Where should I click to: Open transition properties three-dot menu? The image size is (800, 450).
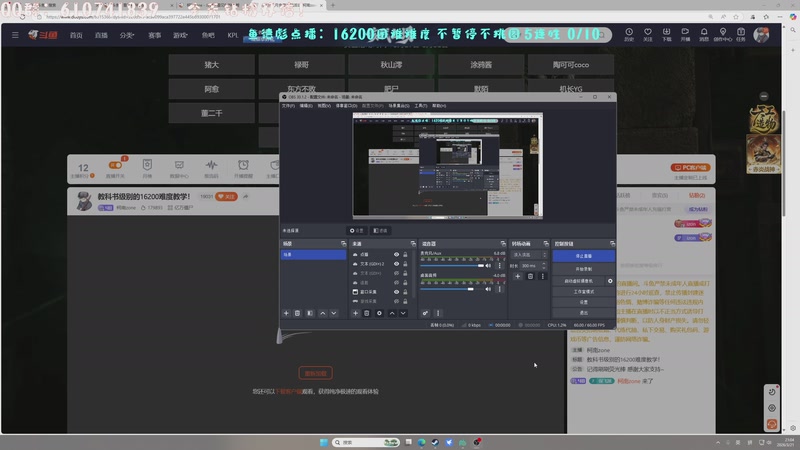(x=542, y=276)
